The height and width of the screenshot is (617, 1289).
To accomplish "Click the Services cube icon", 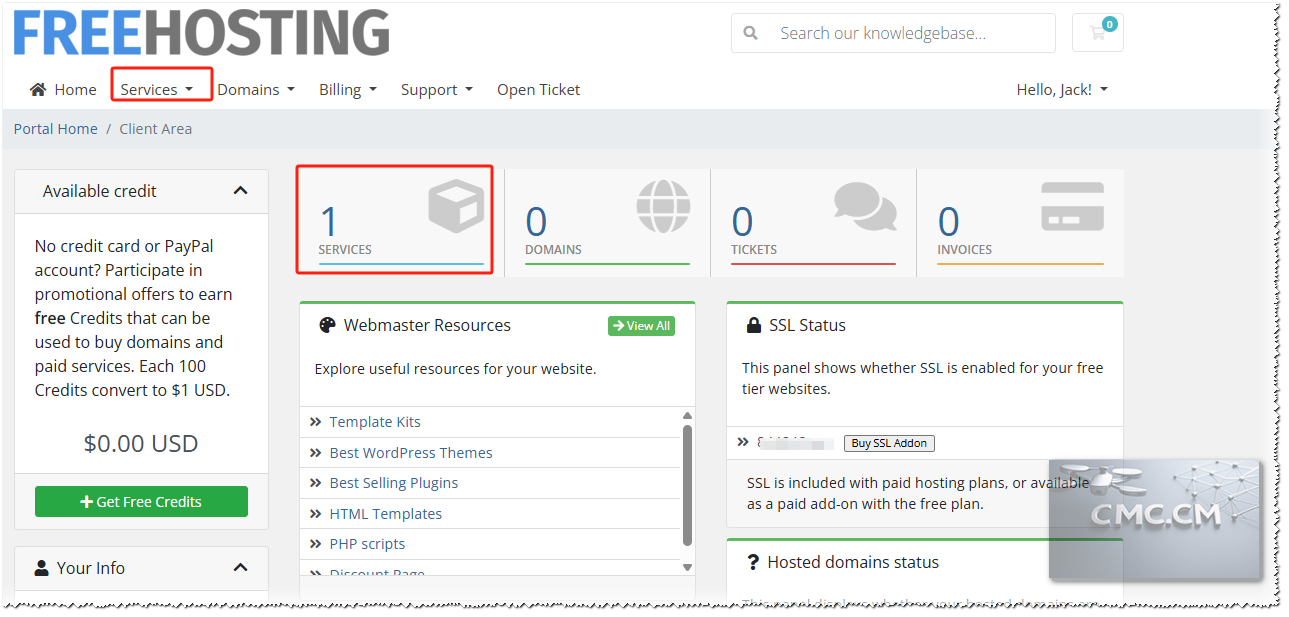I will click(456, 205).
